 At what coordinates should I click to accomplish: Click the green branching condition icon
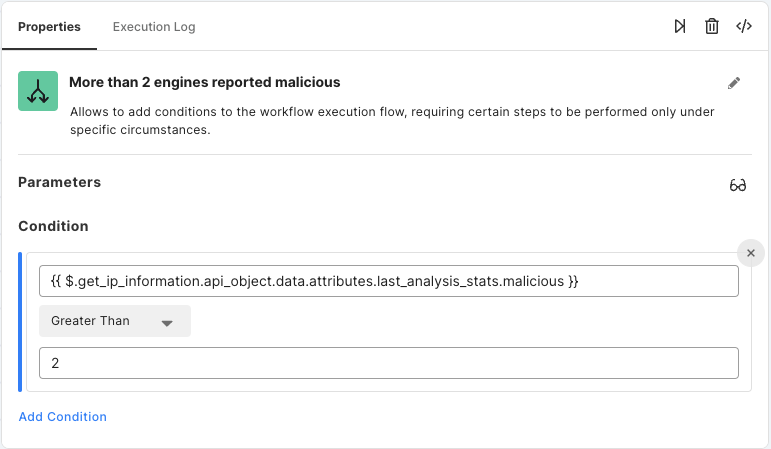(x=38, y=91)
